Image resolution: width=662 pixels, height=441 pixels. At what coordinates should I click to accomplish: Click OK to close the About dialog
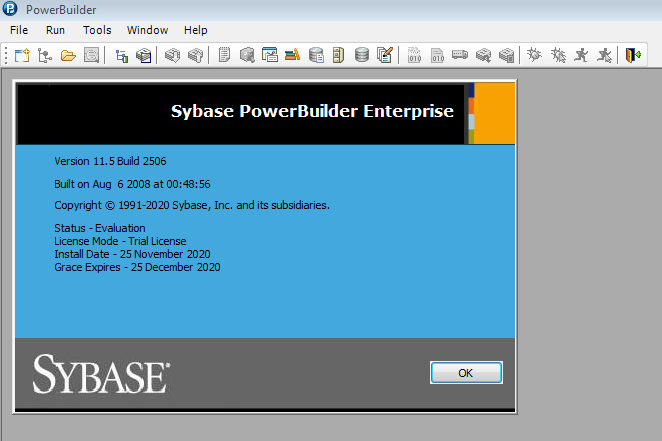pos(466,373)
